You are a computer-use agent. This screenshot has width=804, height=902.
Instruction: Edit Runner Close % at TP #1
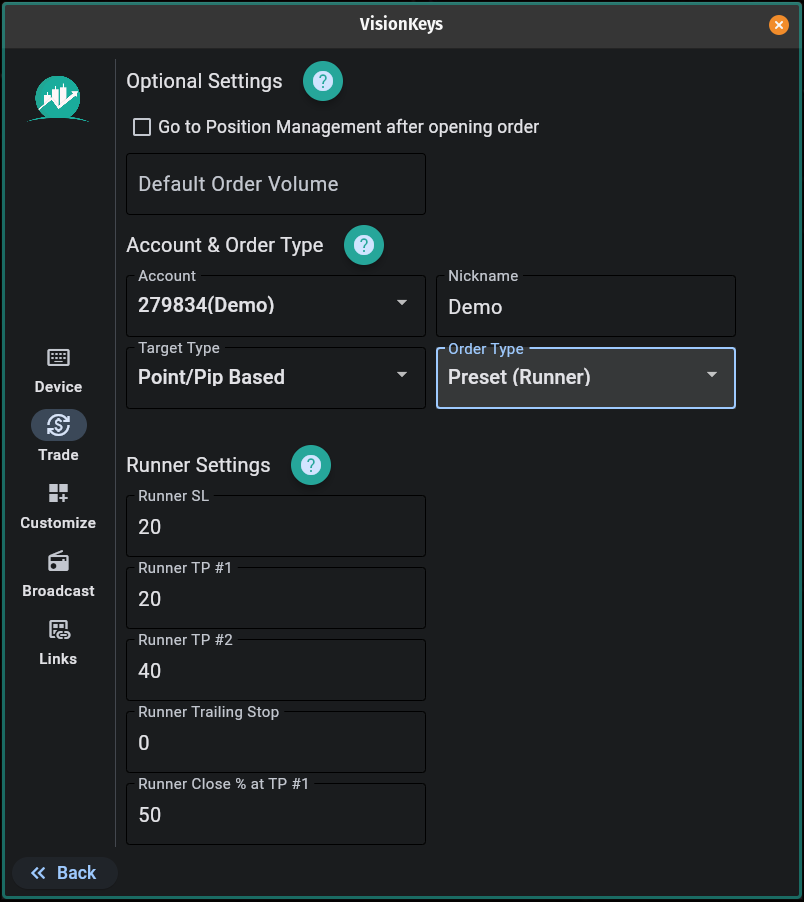point(276,813)
